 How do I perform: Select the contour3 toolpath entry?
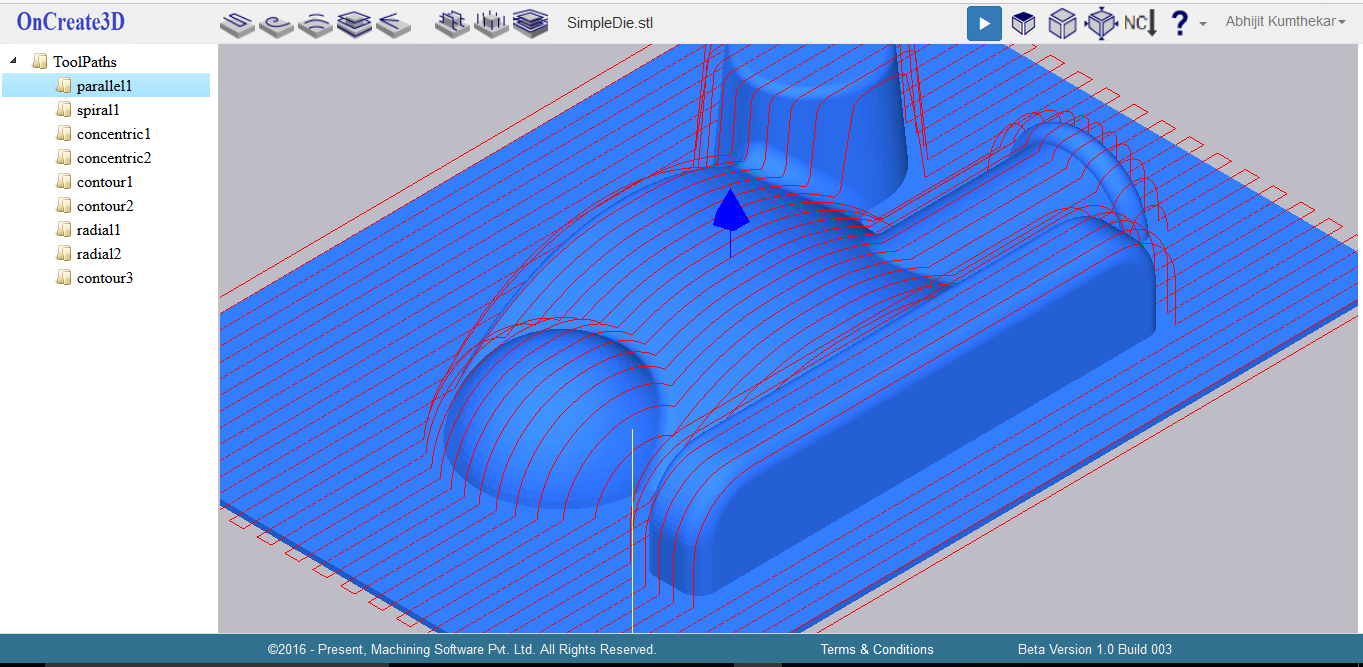click(105, 278)
